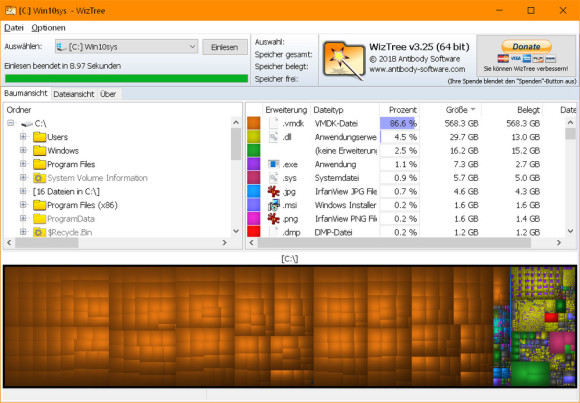Expand the [16 Dateien in C:\] node

[23, 191]
